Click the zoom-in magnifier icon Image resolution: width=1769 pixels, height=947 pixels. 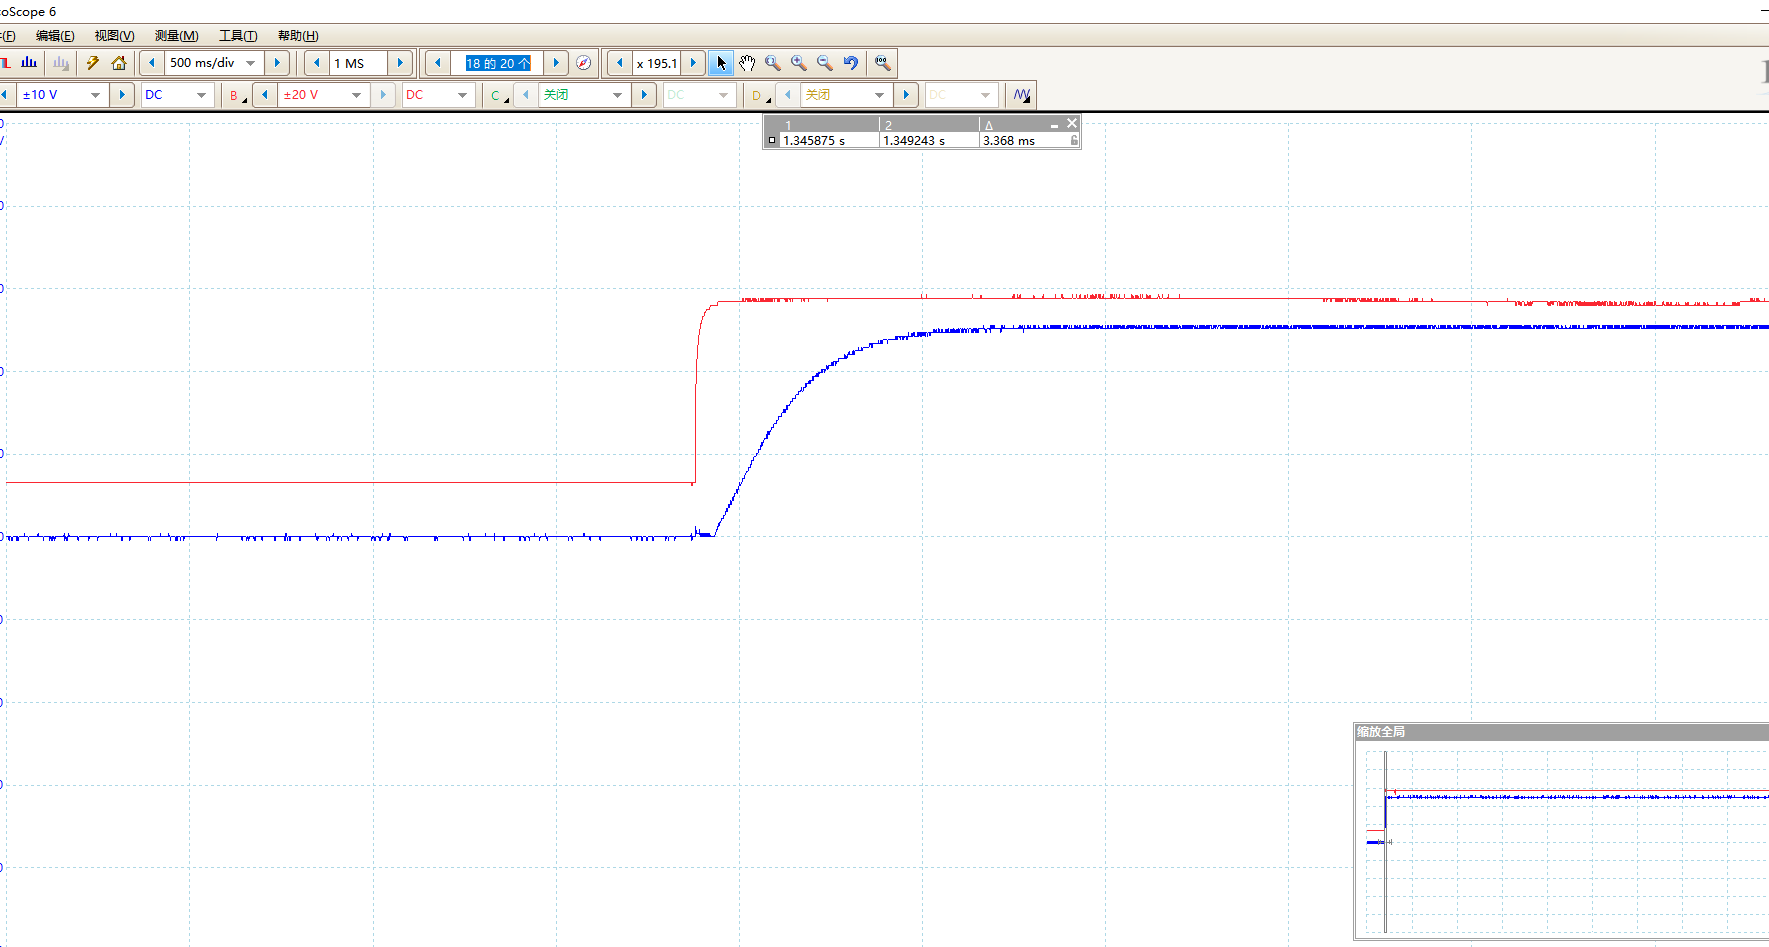point(799,63)
